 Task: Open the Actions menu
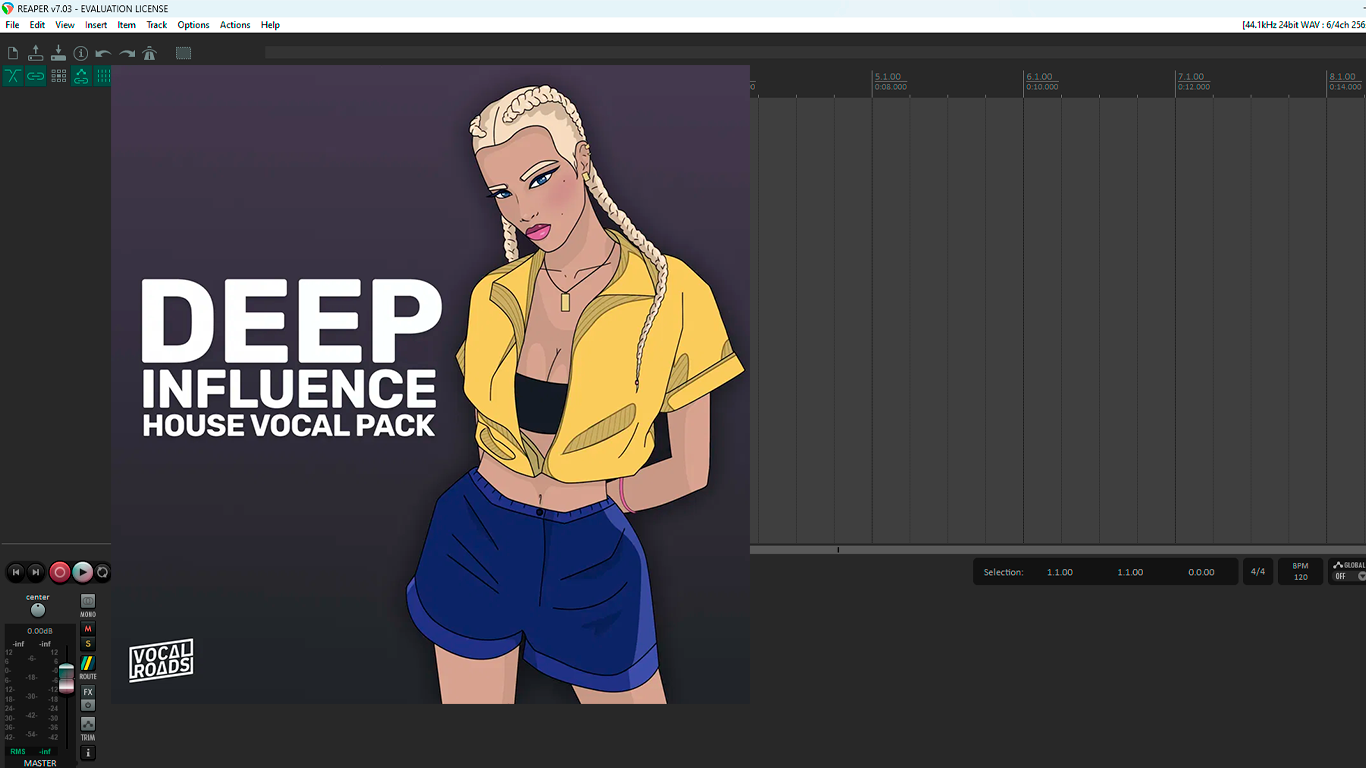tap(235, 25)
